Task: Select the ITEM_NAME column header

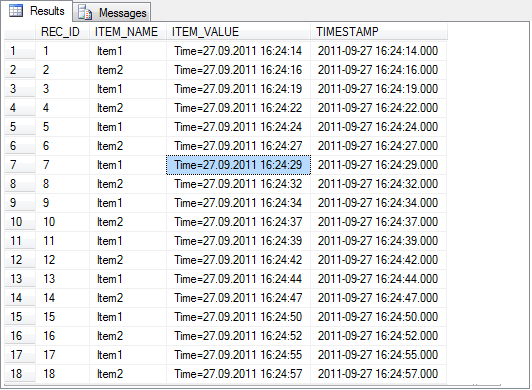Action: click(x=128, y=32)
